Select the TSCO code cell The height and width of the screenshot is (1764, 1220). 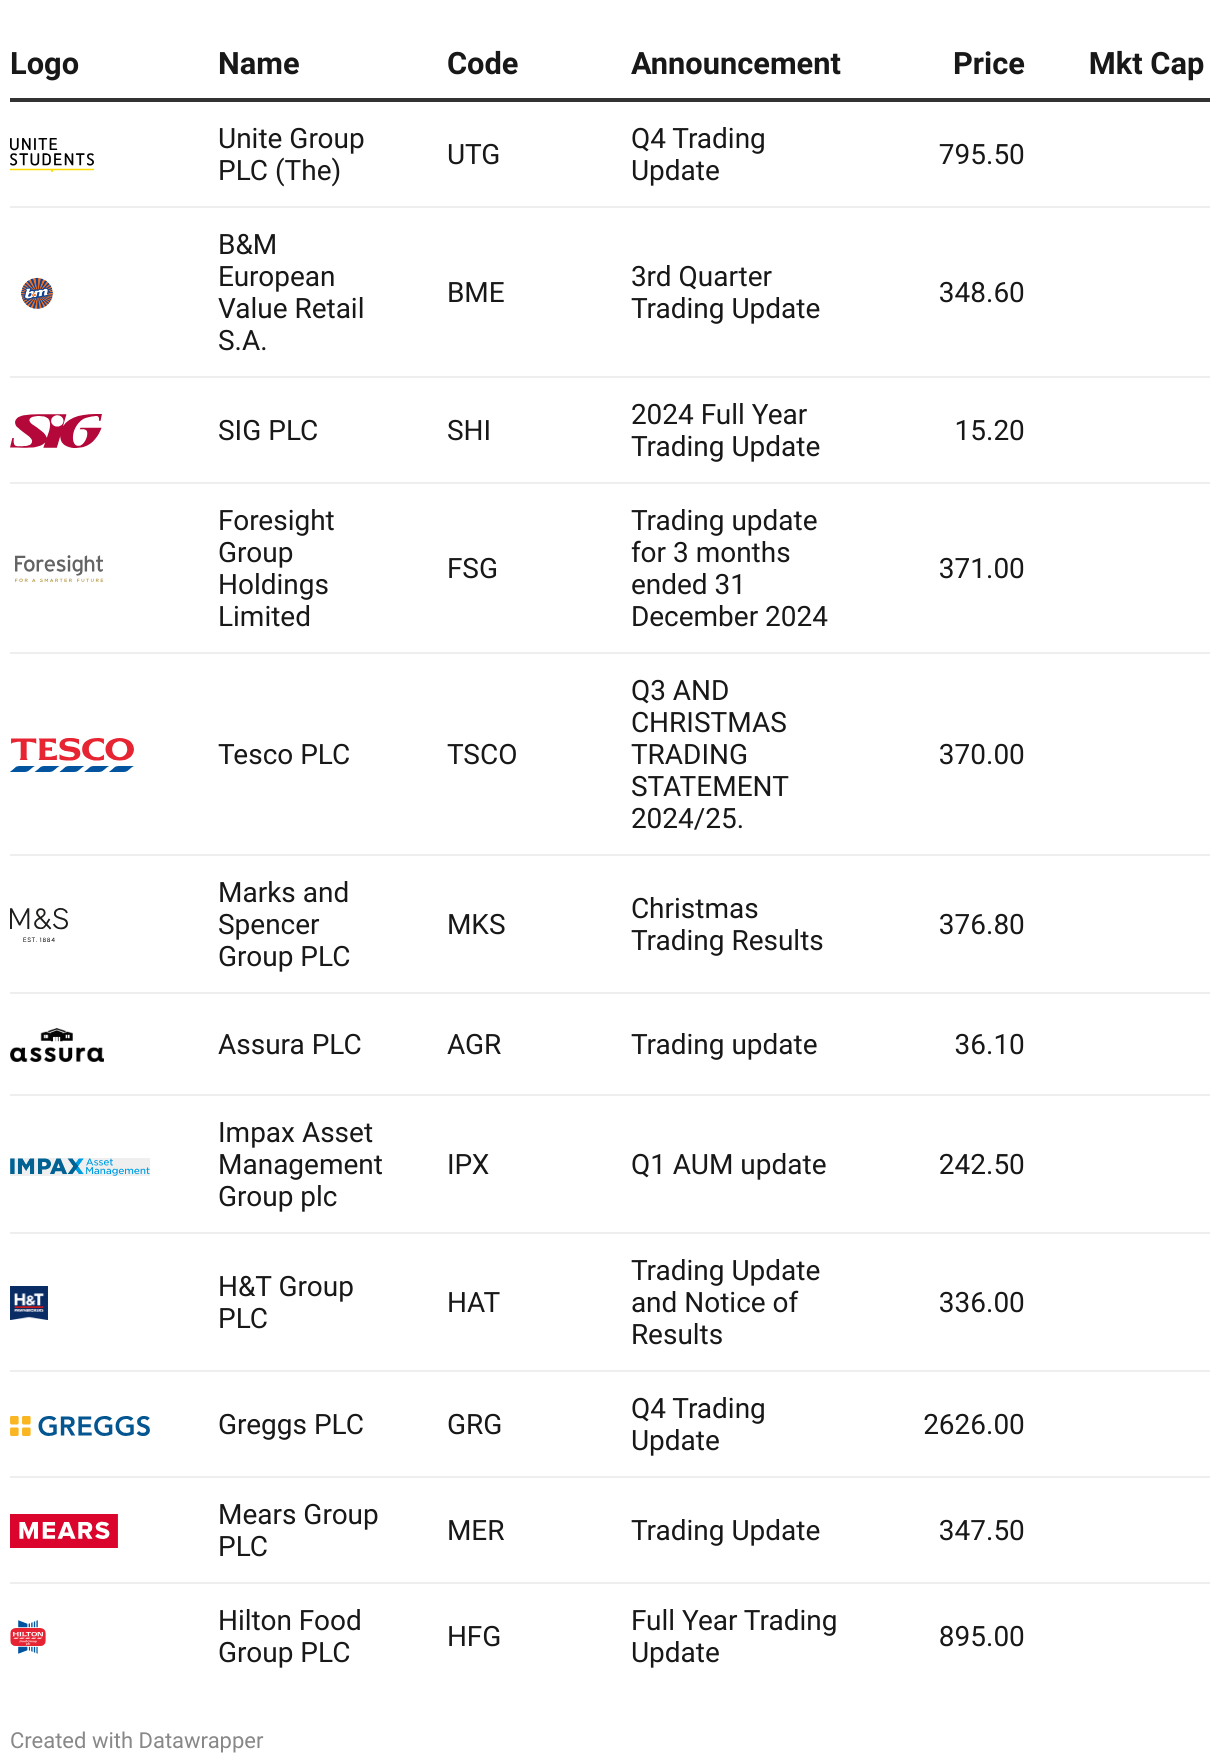[482, 754]
